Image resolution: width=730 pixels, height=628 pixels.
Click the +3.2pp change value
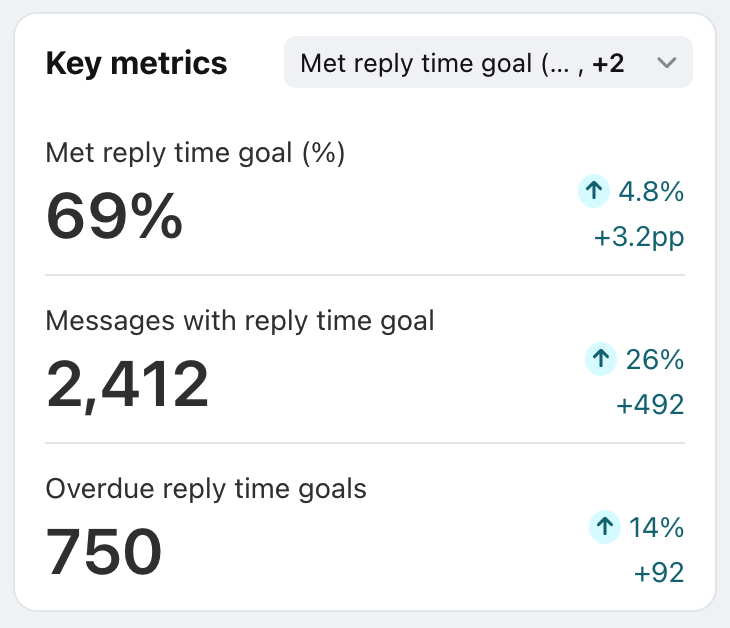click(641, 238)
